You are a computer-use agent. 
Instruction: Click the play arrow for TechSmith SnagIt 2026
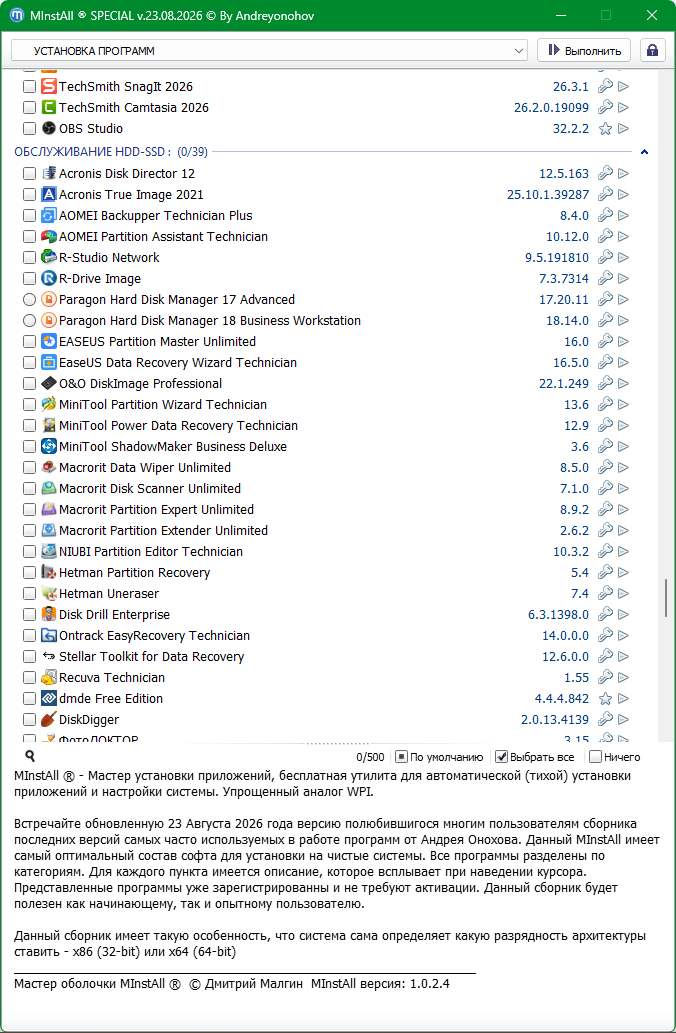[623, 86]
